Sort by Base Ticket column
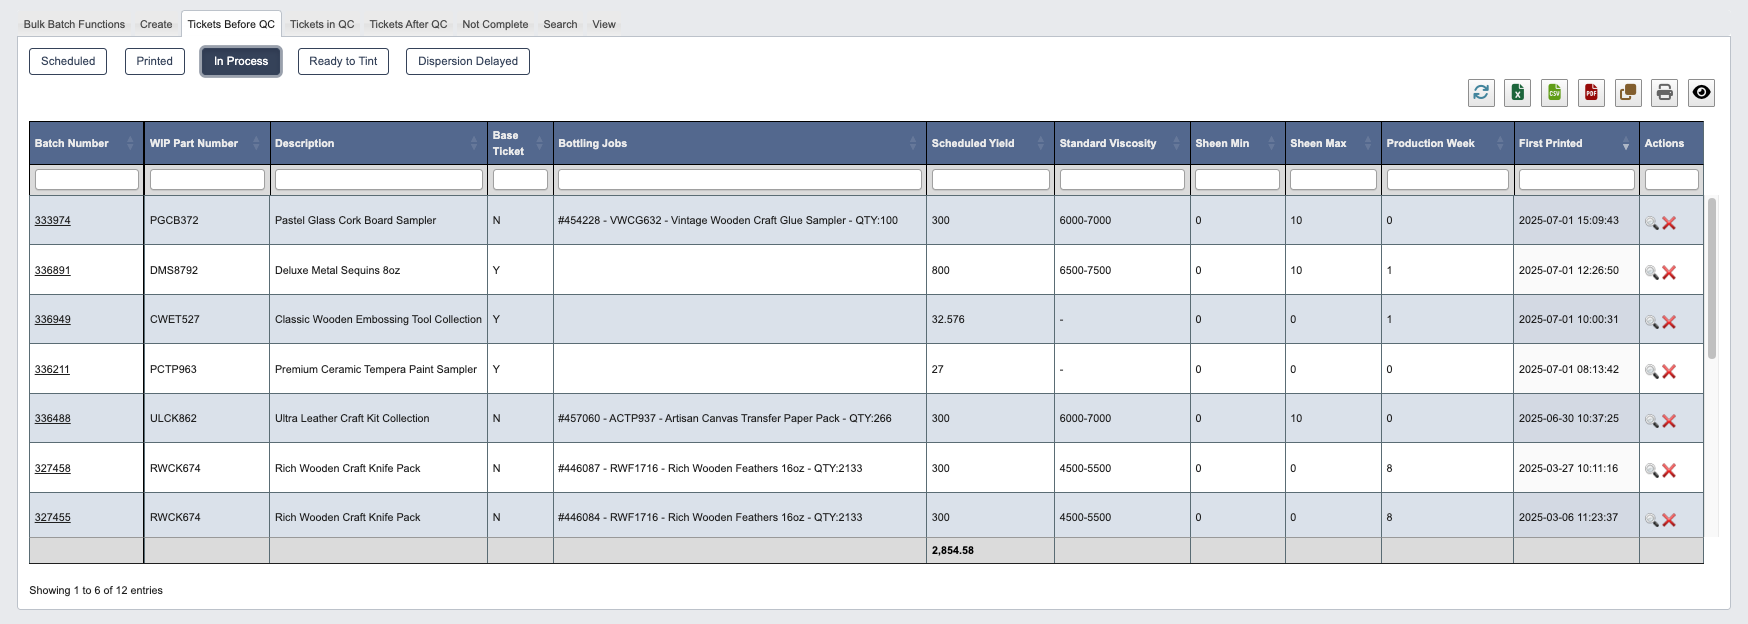 click(520, 143)
